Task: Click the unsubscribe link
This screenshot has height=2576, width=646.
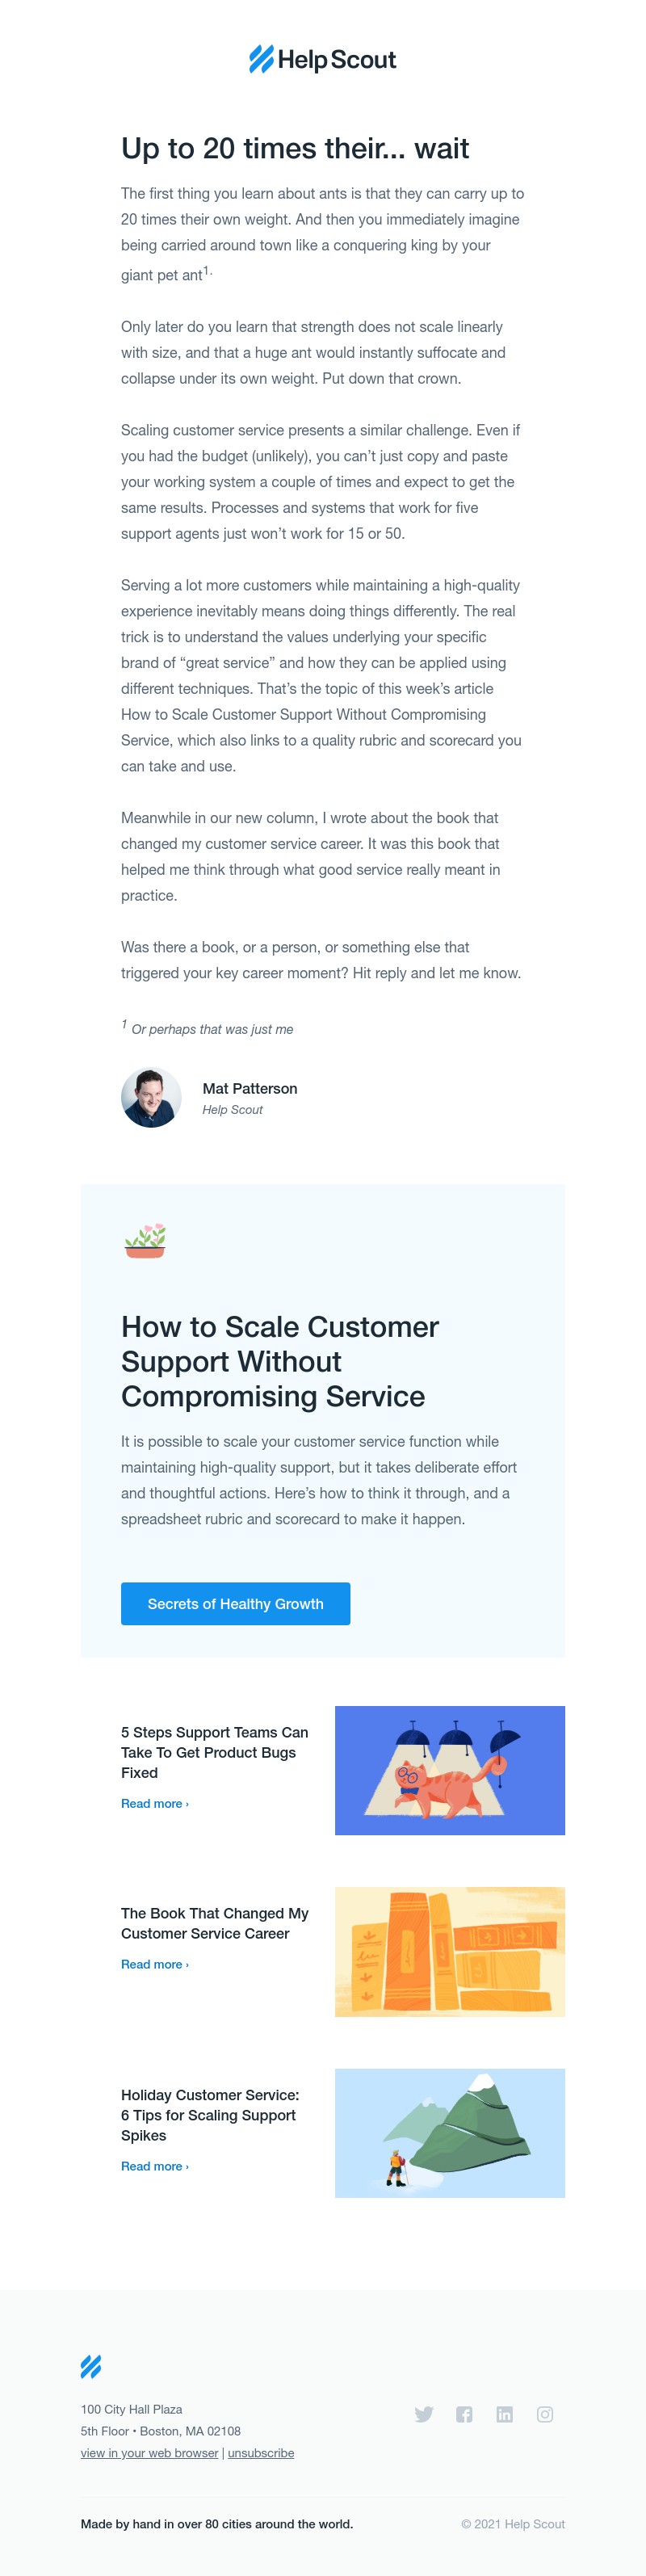Action: point(261,2453)
